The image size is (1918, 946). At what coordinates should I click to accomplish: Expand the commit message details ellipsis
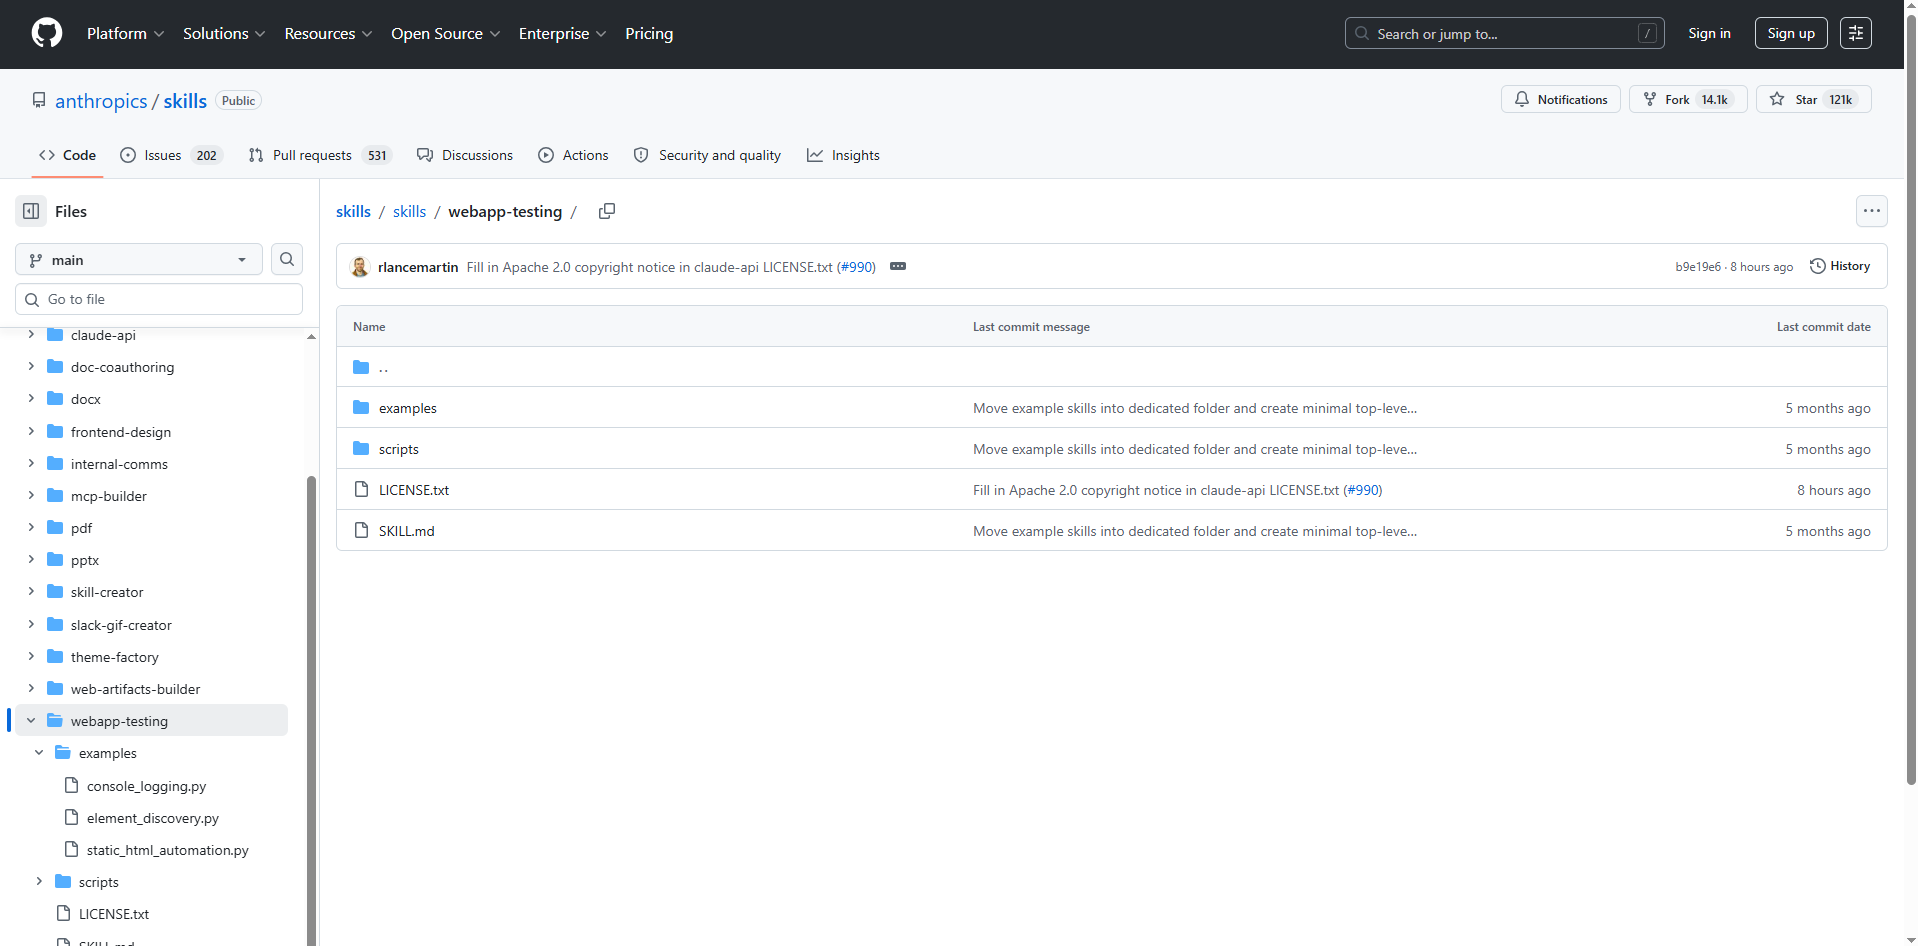click(898, 266)
